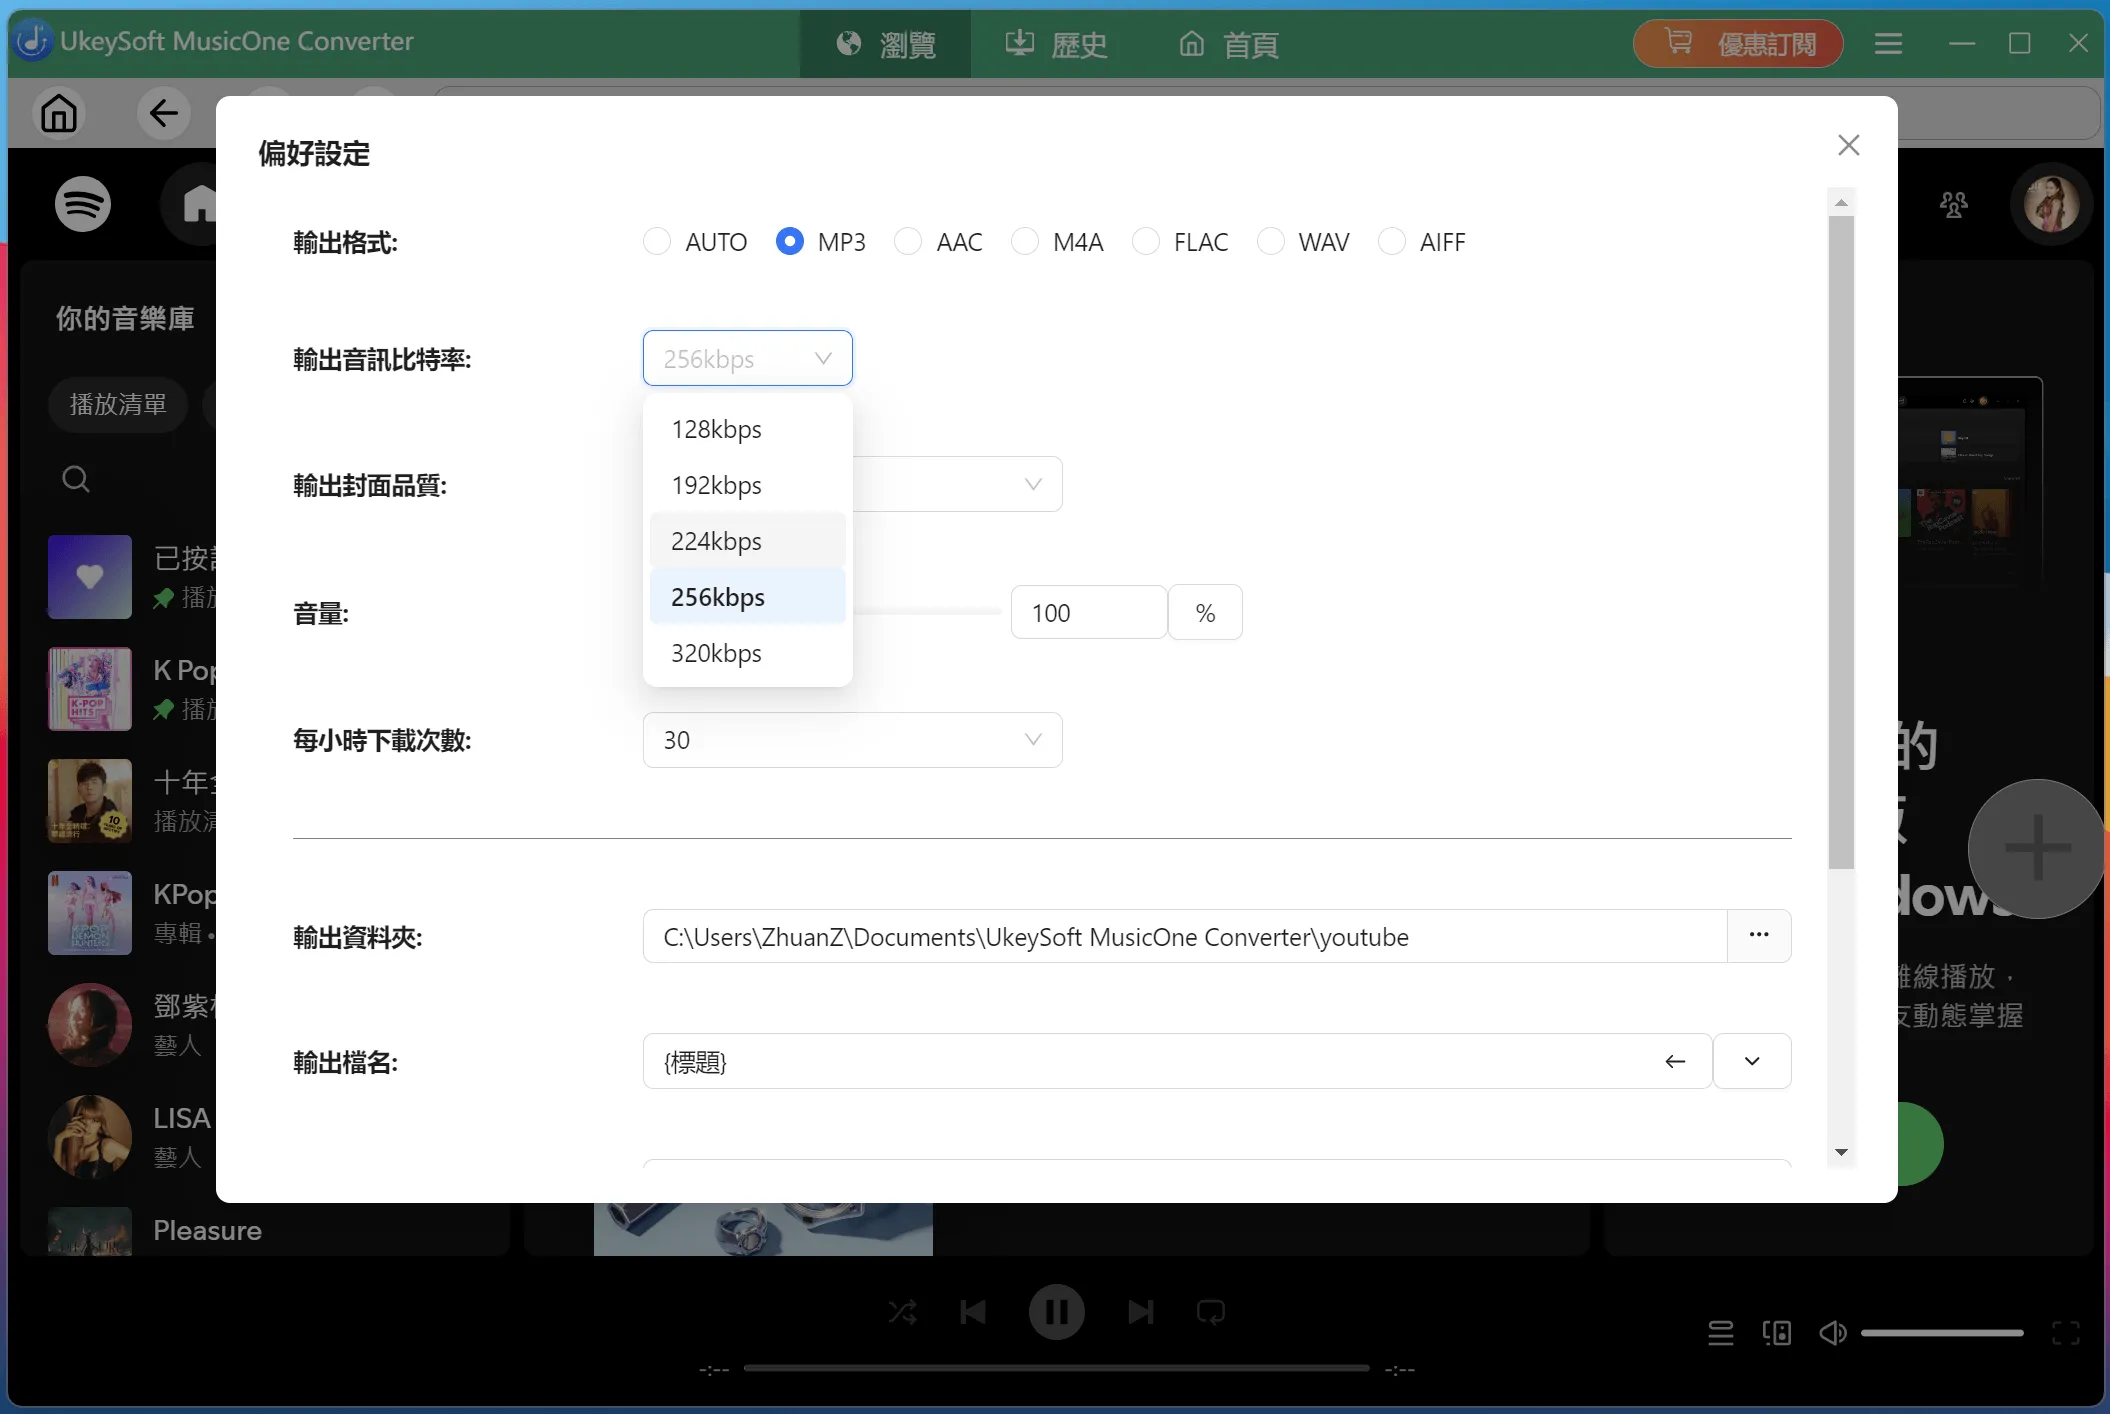The height and width of the screenshot is (1414, 2110).
Task: Open the 輸出封面品質 cover quality dropdown
Action: [958, 484]
